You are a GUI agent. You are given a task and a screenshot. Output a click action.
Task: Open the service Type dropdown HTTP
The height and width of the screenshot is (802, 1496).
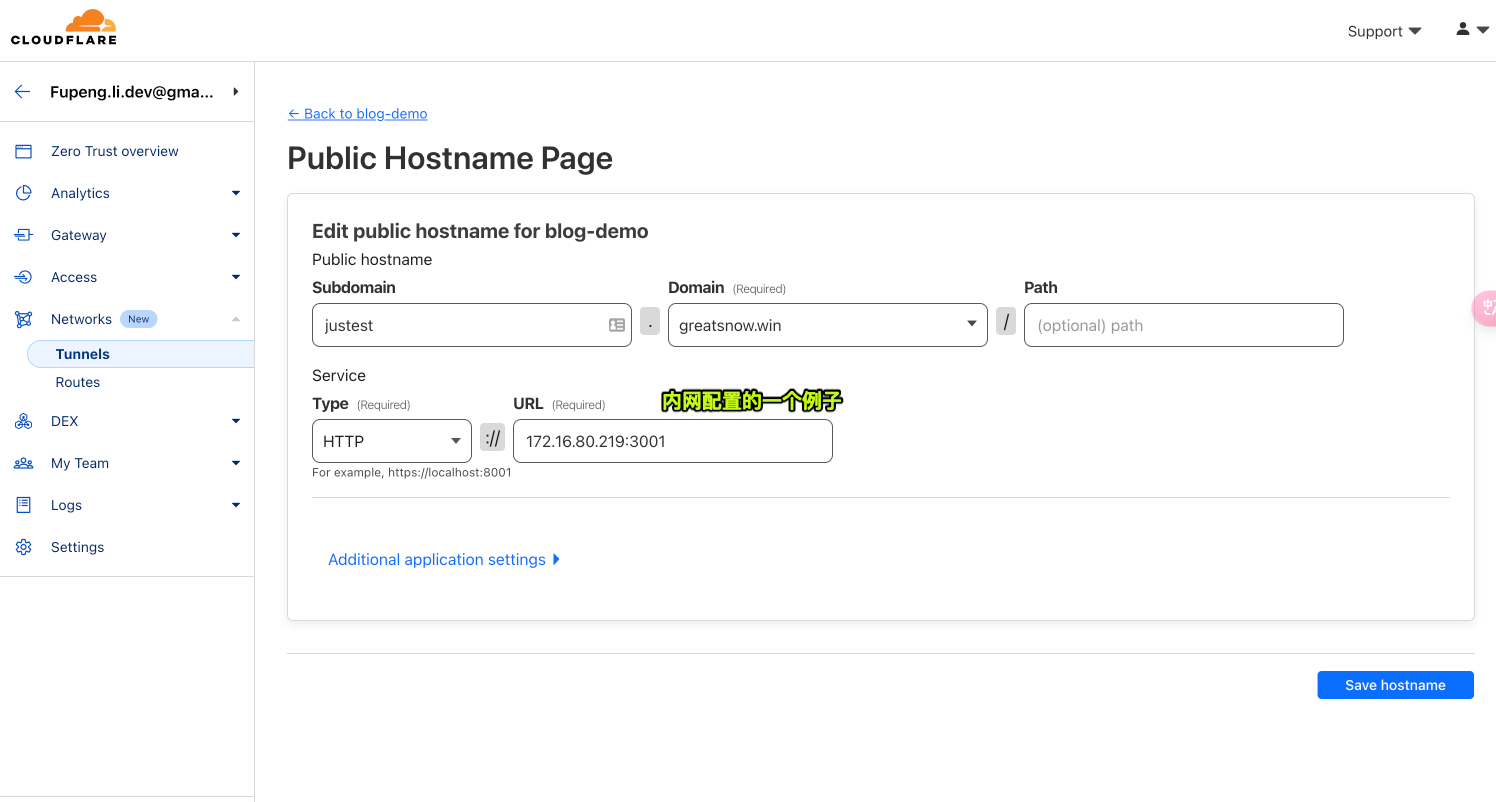392,441
